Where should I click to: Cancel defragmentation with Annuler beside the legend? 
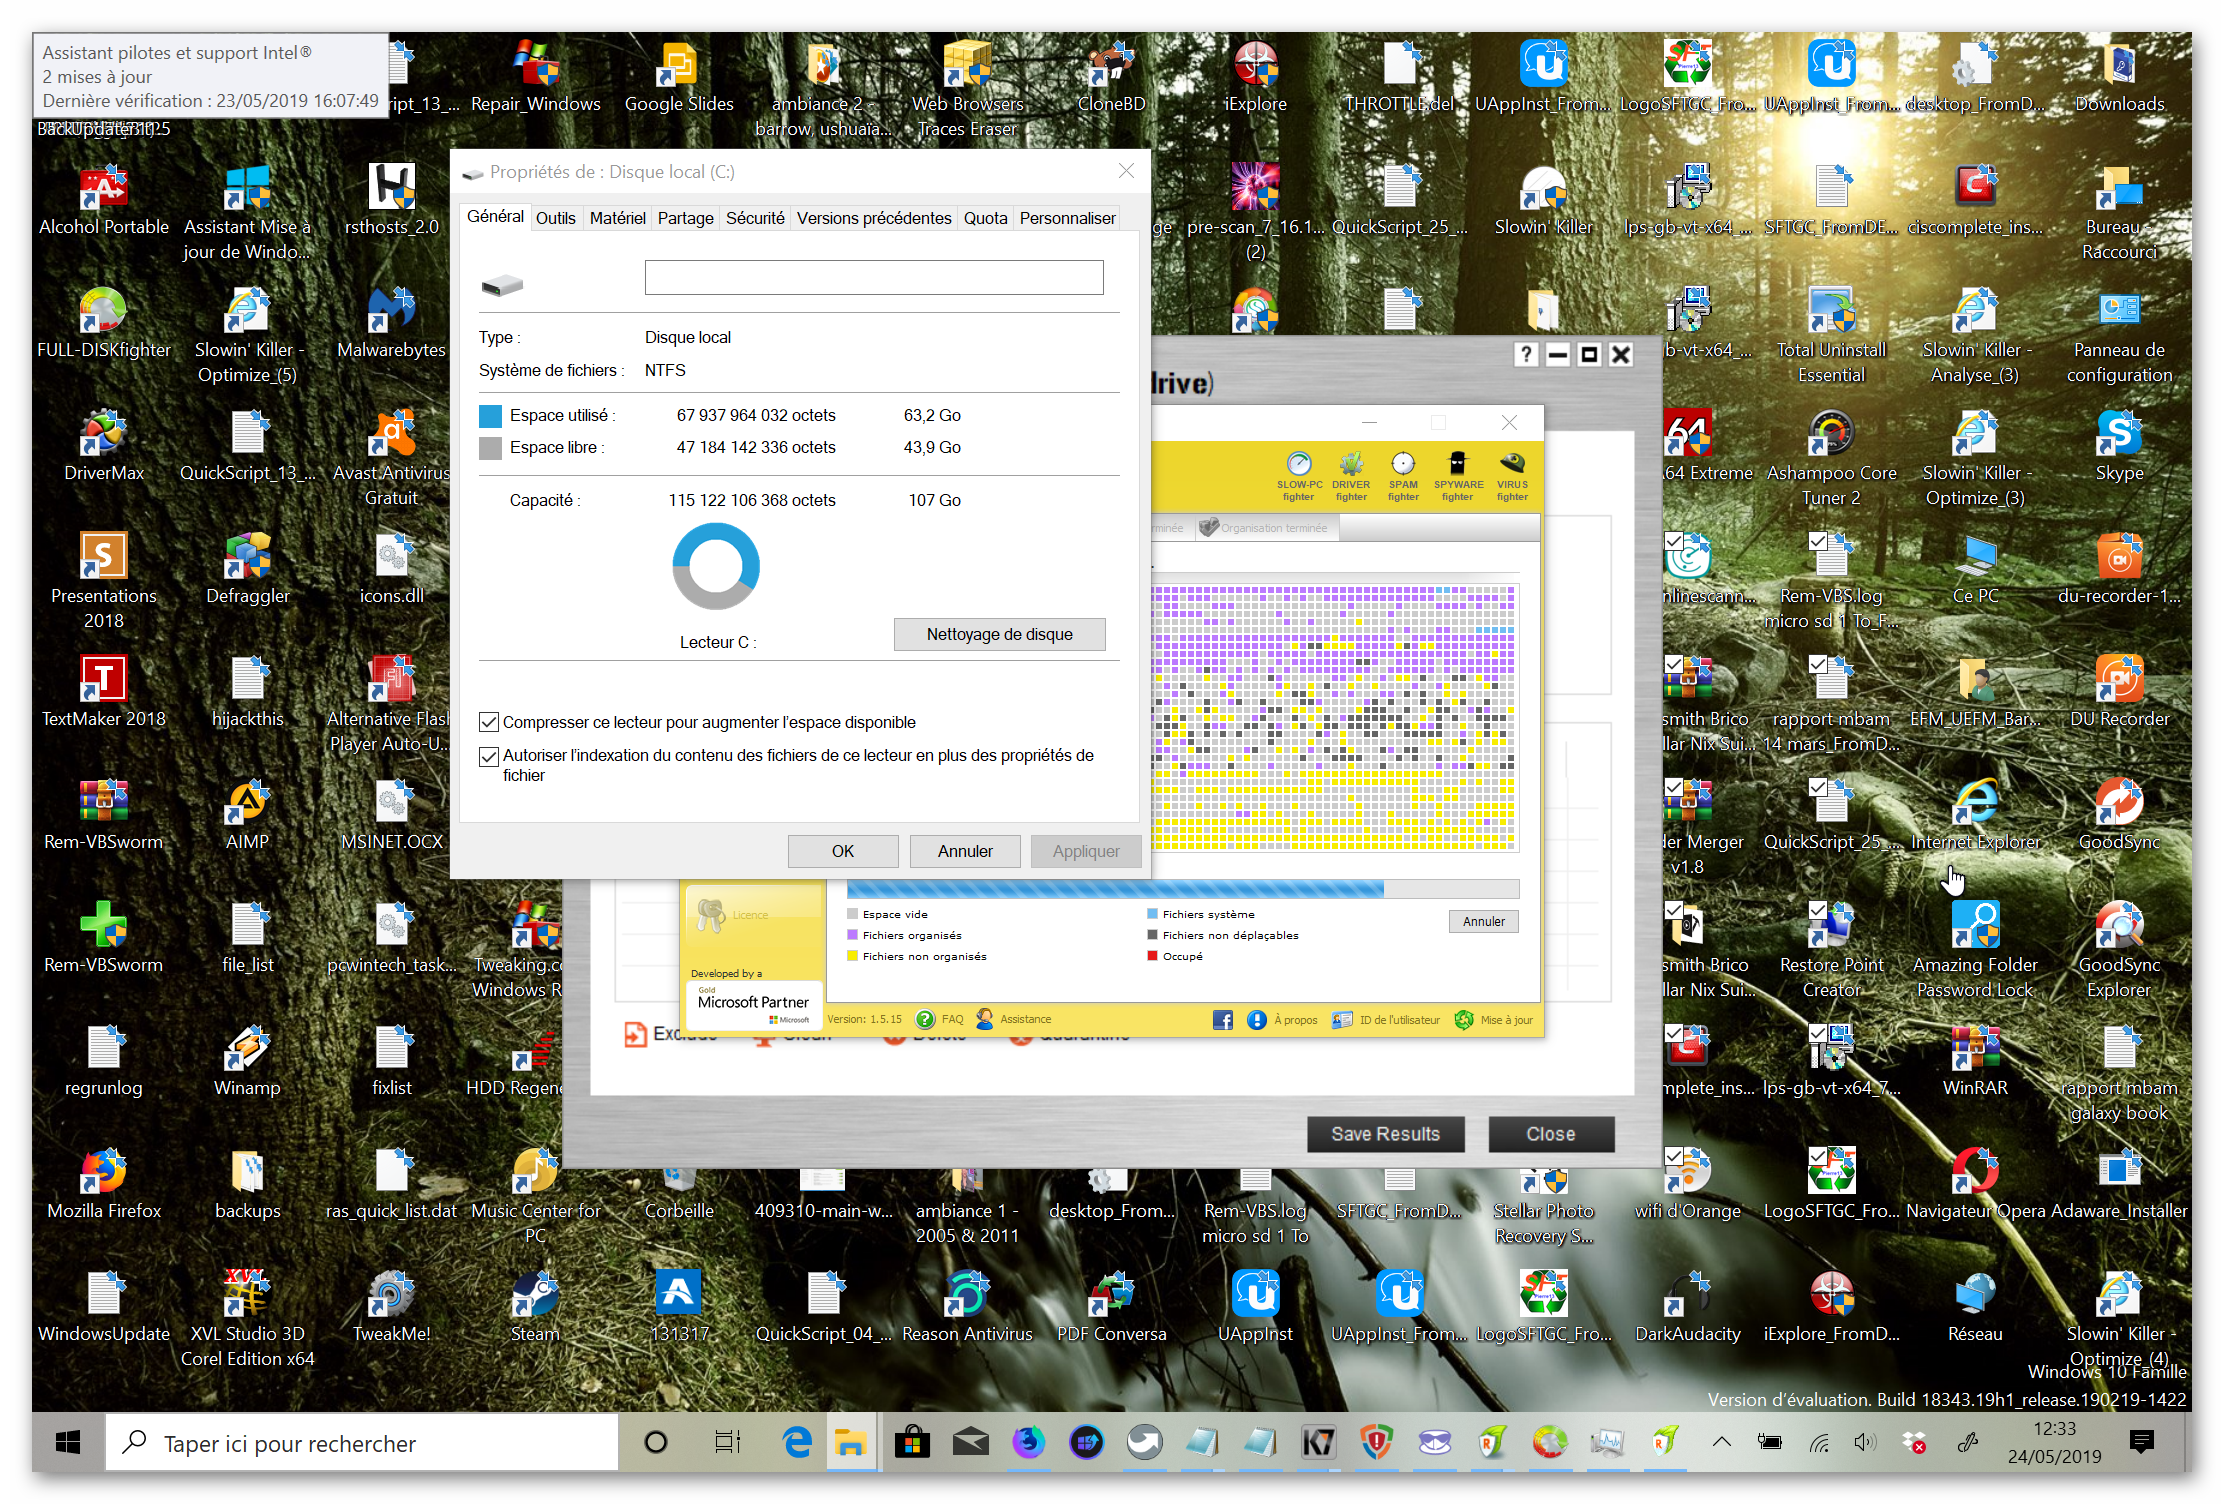pyautogui.click(x=1483, y=921)
